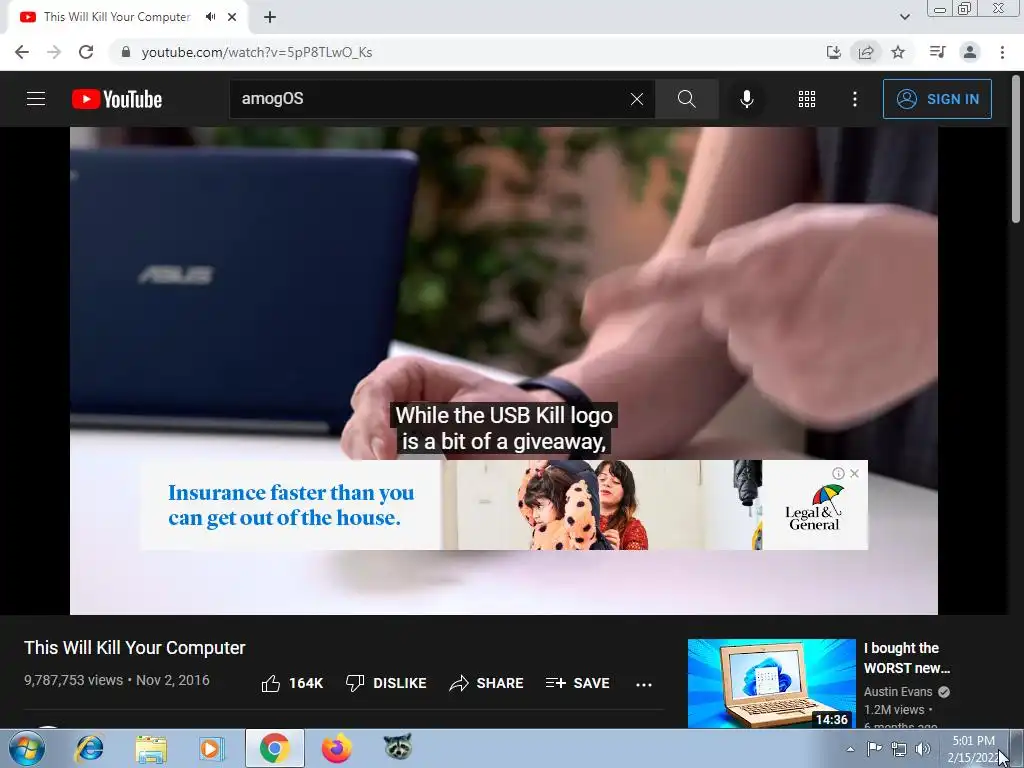
Task: Clear the amogOS search text
Action: pos(637,99)
